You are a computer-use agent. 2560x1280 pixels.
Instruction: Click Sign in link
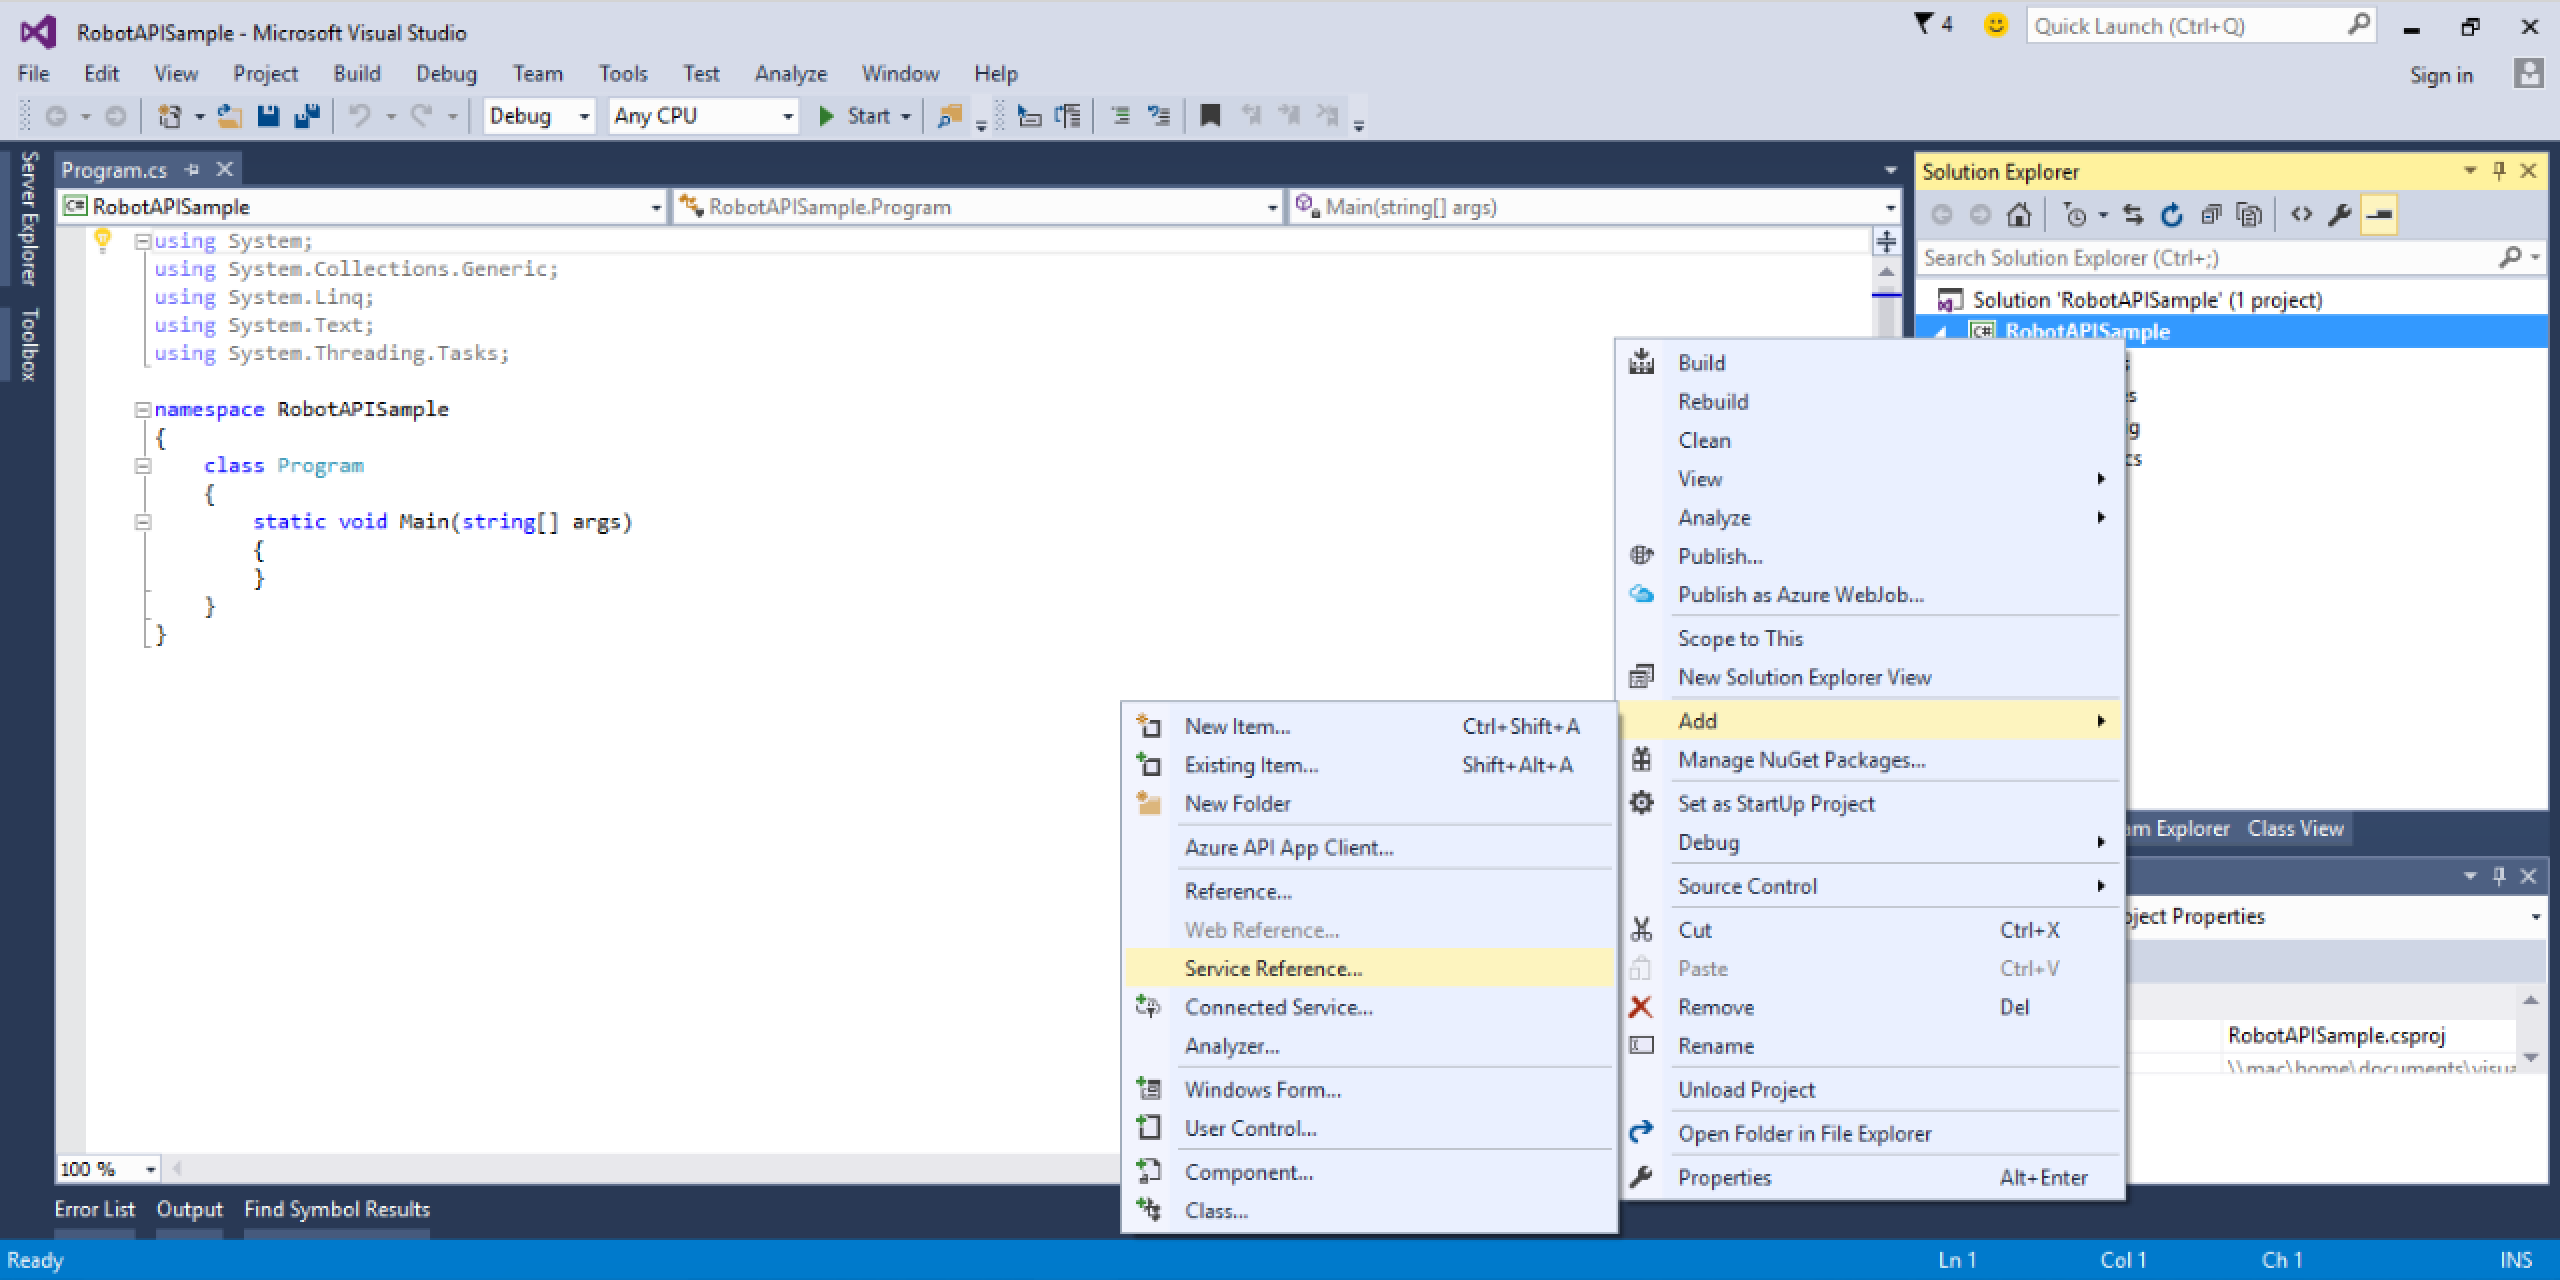pyautogui.click(x=2440, y=75)
